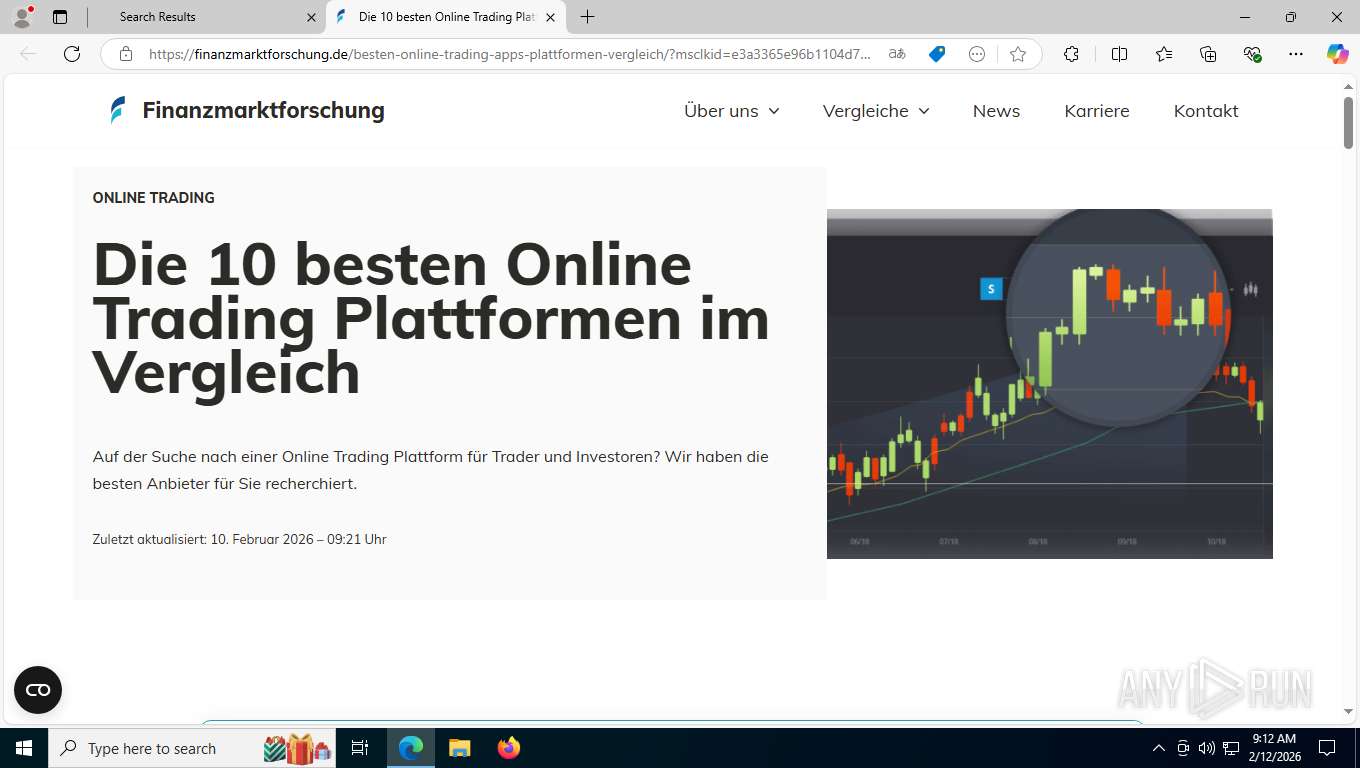The height and width of the screenshot is (768, 1360).
Task: Show hidden system tray icons
Action: tap(1159, 748)
